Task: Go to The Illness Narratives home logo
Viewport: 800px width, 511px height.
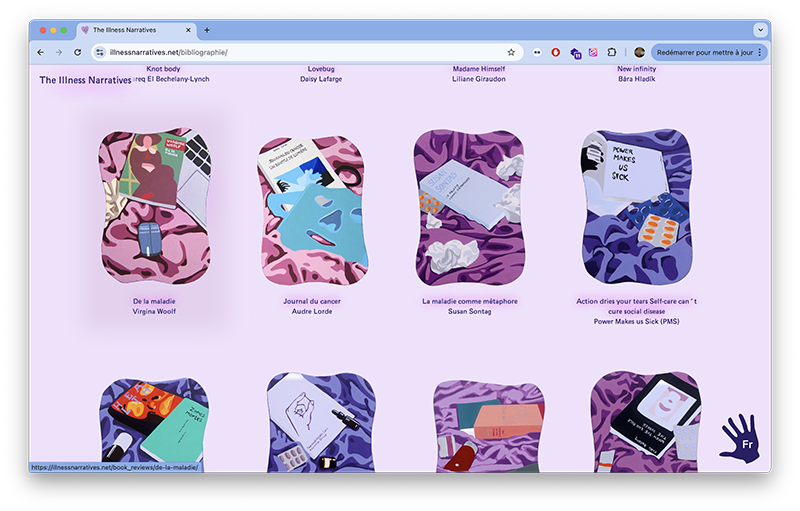Action: click(x=85, y=80)
